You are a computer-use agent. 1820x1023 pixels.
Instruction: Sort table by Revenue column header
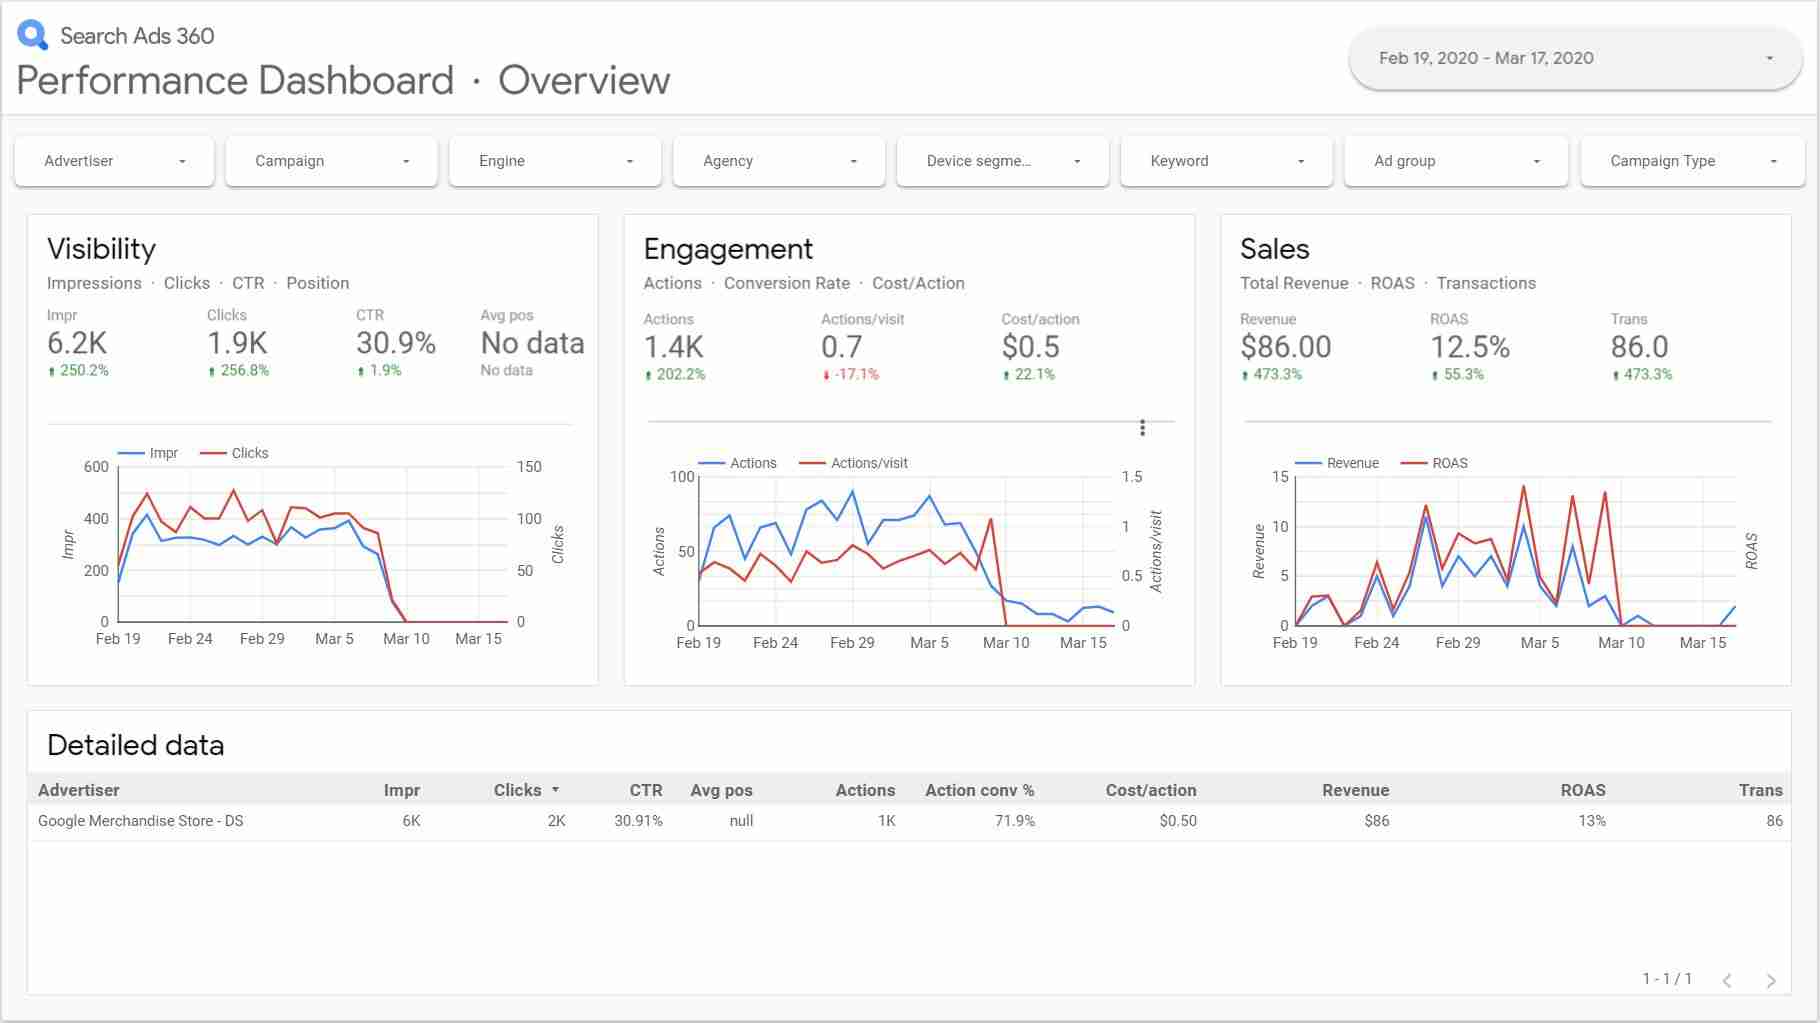(1355, 790)
